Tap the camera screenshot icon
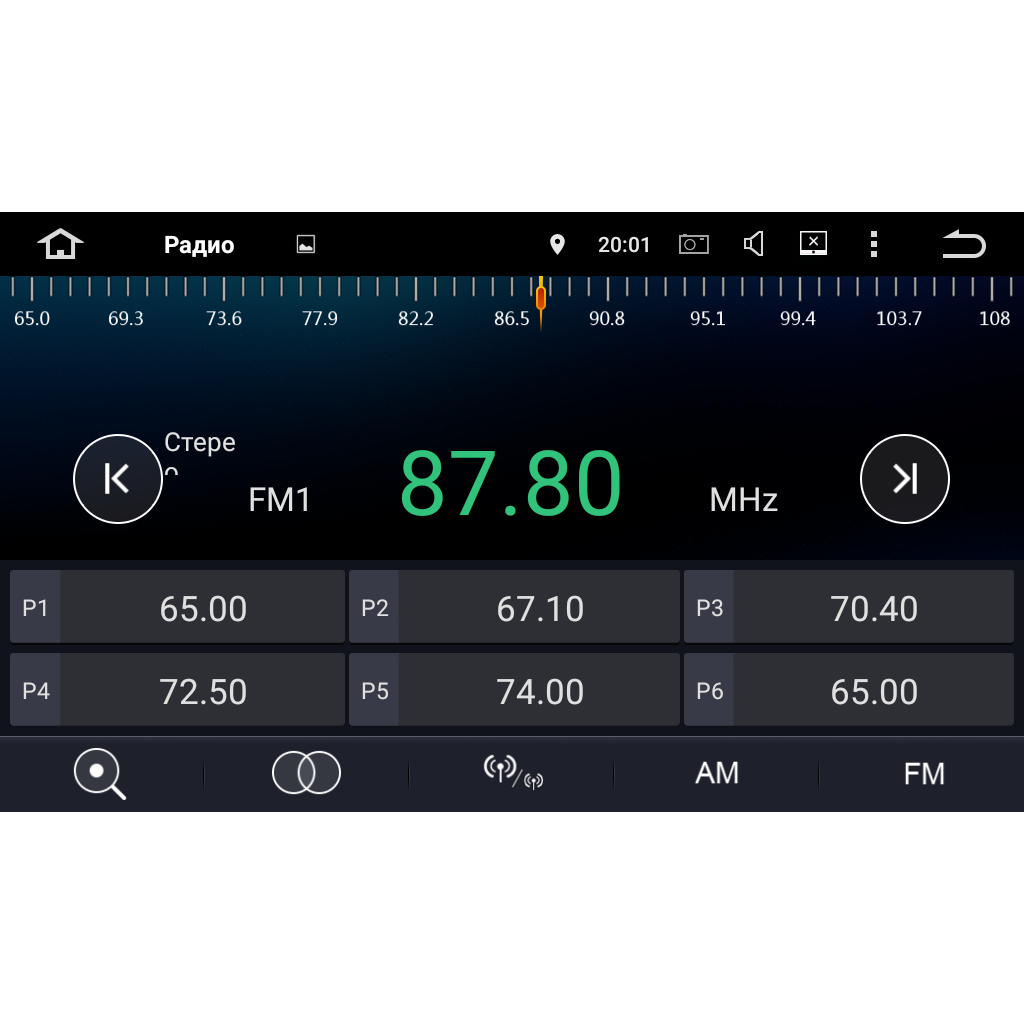Viewport: 1024px width, 1024px height. click(x=693, y=244)
